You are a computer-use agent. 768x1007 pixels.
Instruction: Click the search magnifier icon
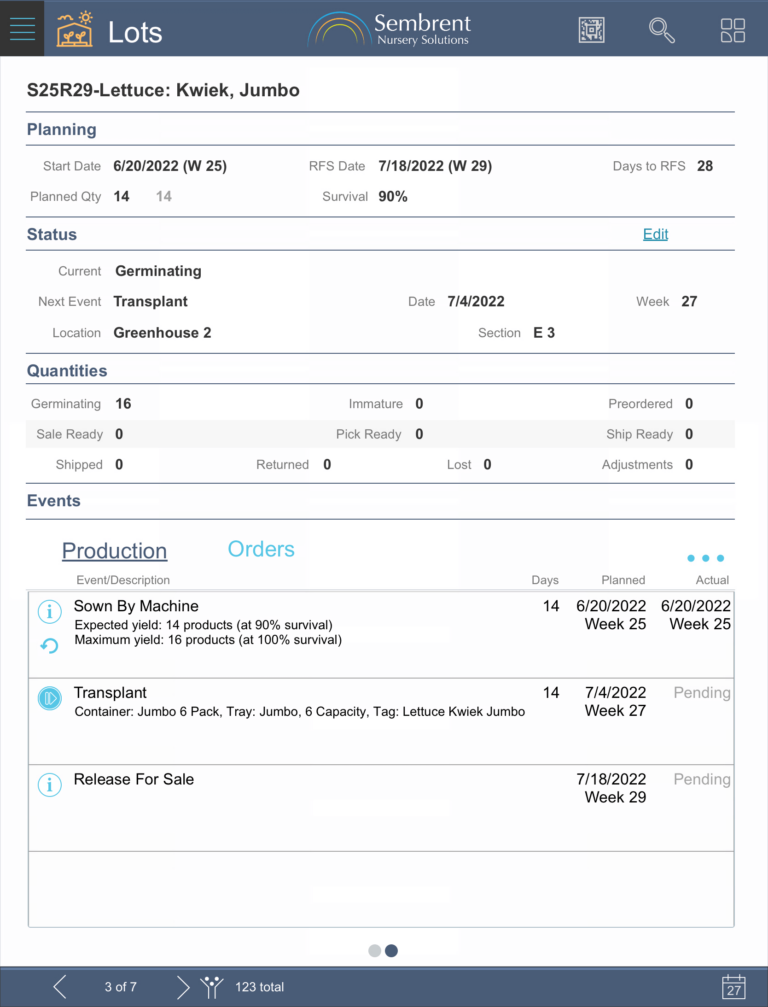[662, 30]
